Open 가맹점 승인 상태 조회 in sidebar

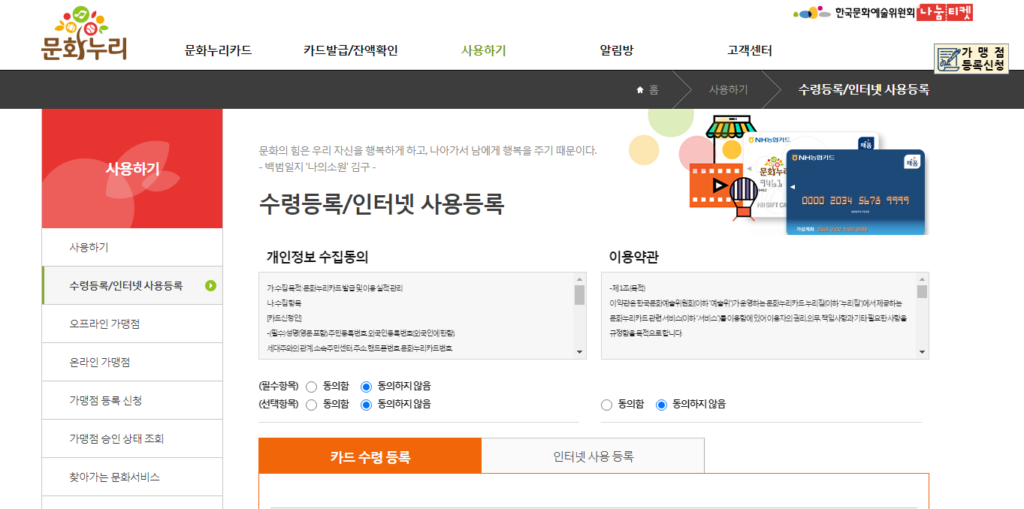pos(132,438)
